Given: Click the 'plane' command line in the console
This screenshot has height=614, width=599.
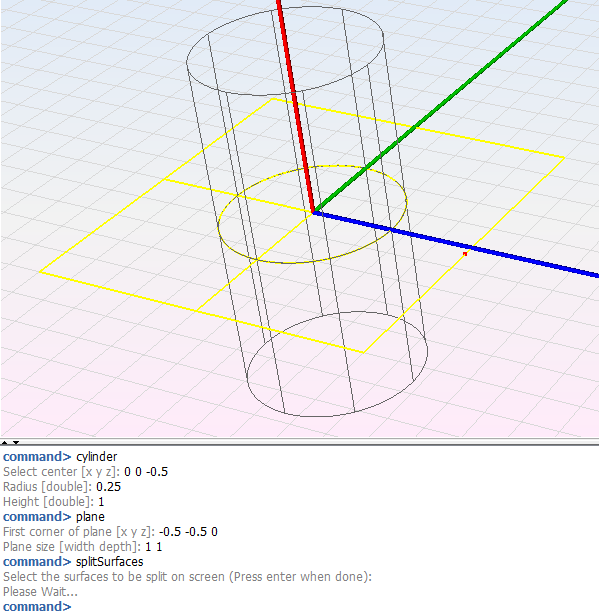Looking at the screenshot, I should pyautogui.click(x=54, y=516).
